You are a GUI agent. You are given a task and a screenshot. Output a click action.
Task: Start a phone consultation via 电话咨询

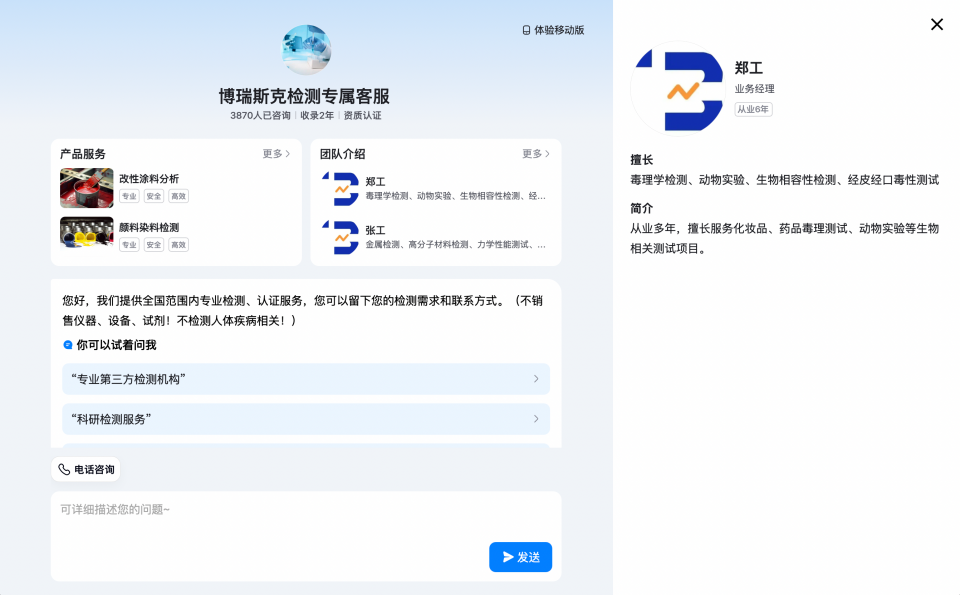[x=86, y=469]
